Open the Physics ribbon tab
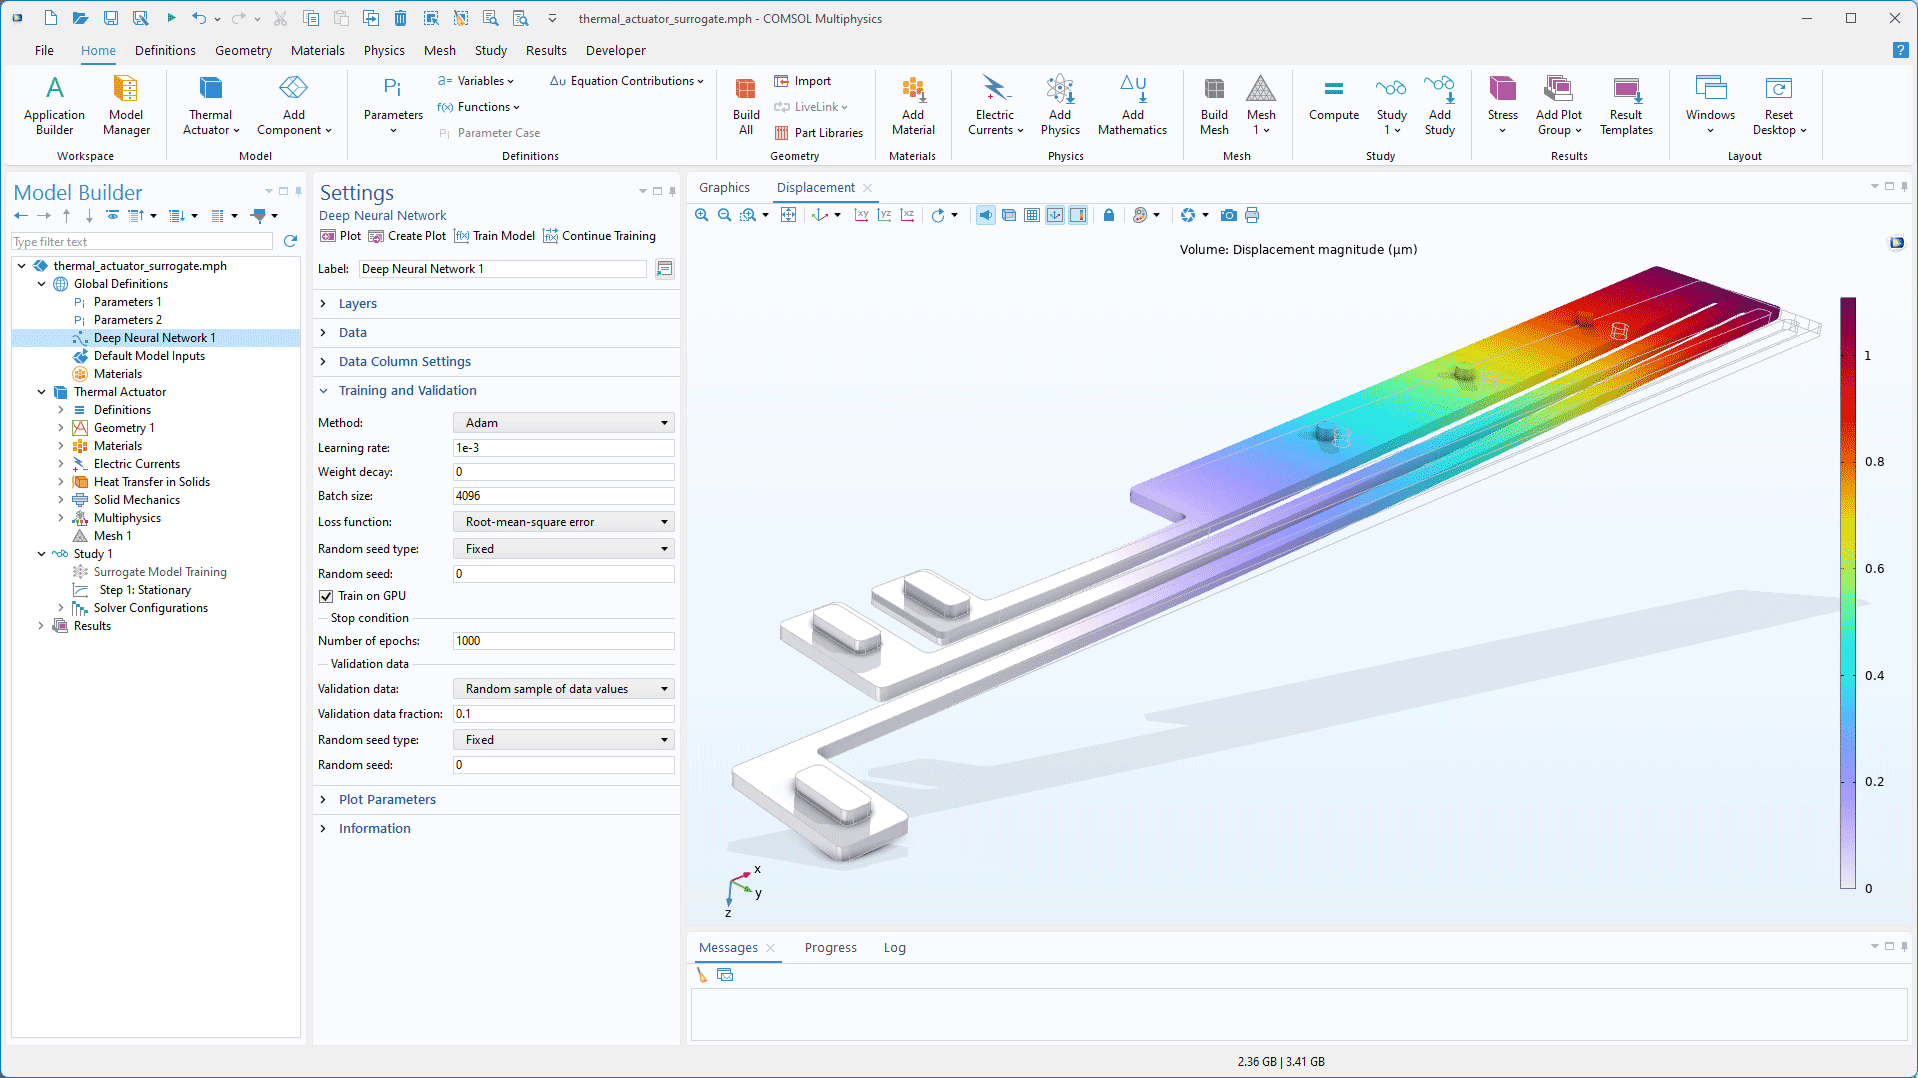This screenshot has height=1078, width=1918. click(x=384, y=50)
